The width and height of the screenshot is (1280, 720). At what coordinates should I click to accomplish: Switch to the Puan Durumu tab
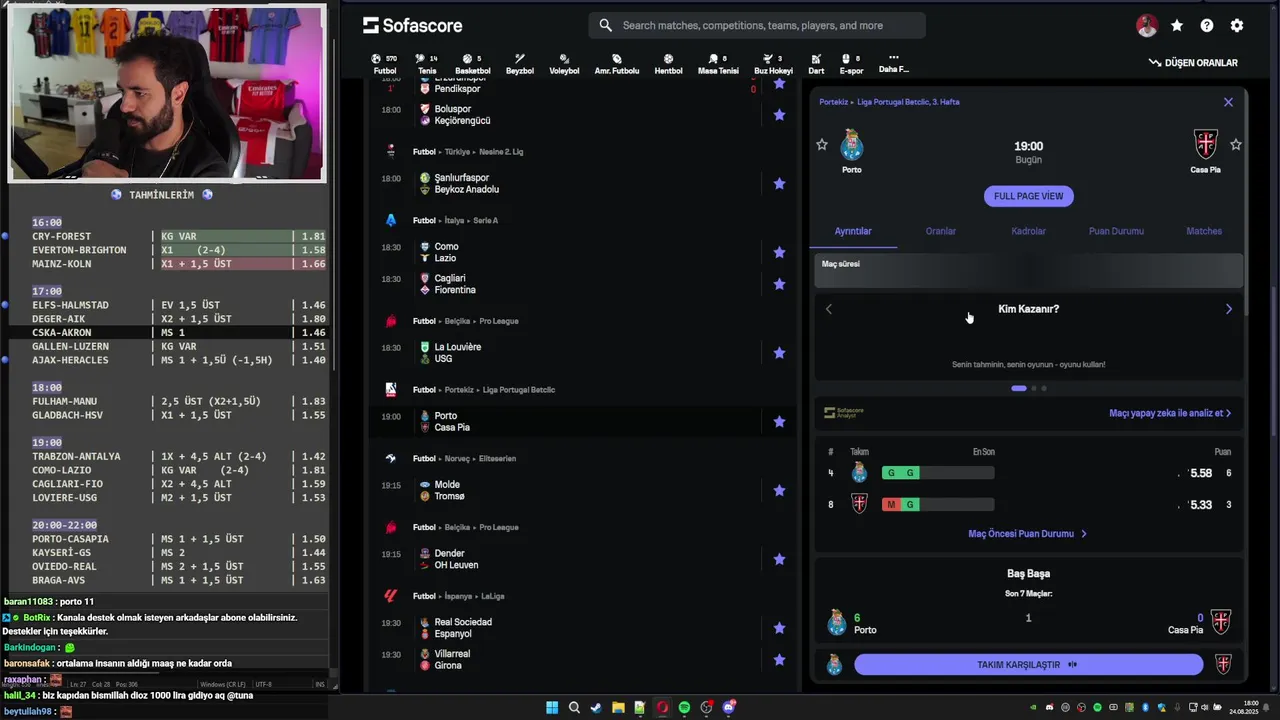[1116, 231]
